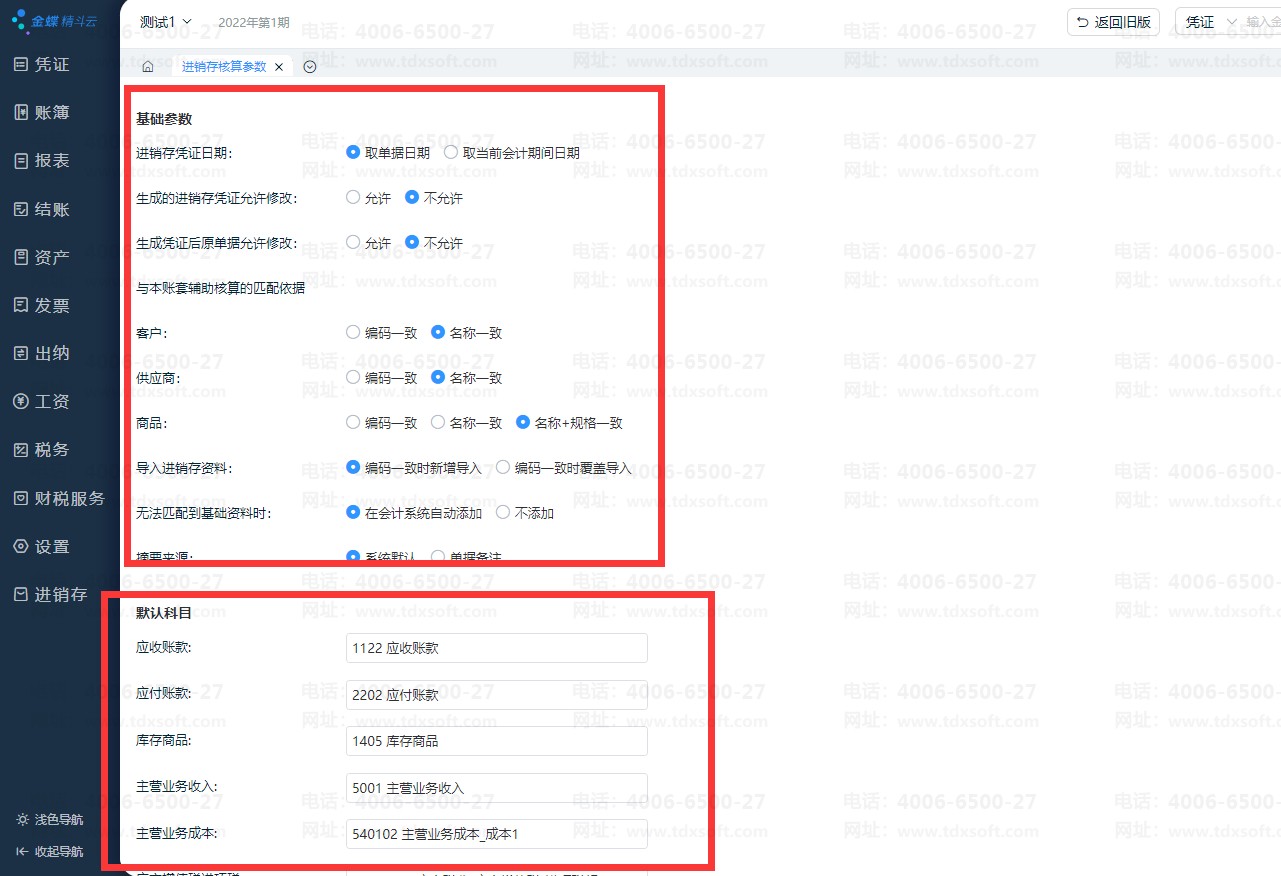Collapse the sidebar with 收起导航
Viewport: 1281px width, 876px height.
tap(50, 851)
